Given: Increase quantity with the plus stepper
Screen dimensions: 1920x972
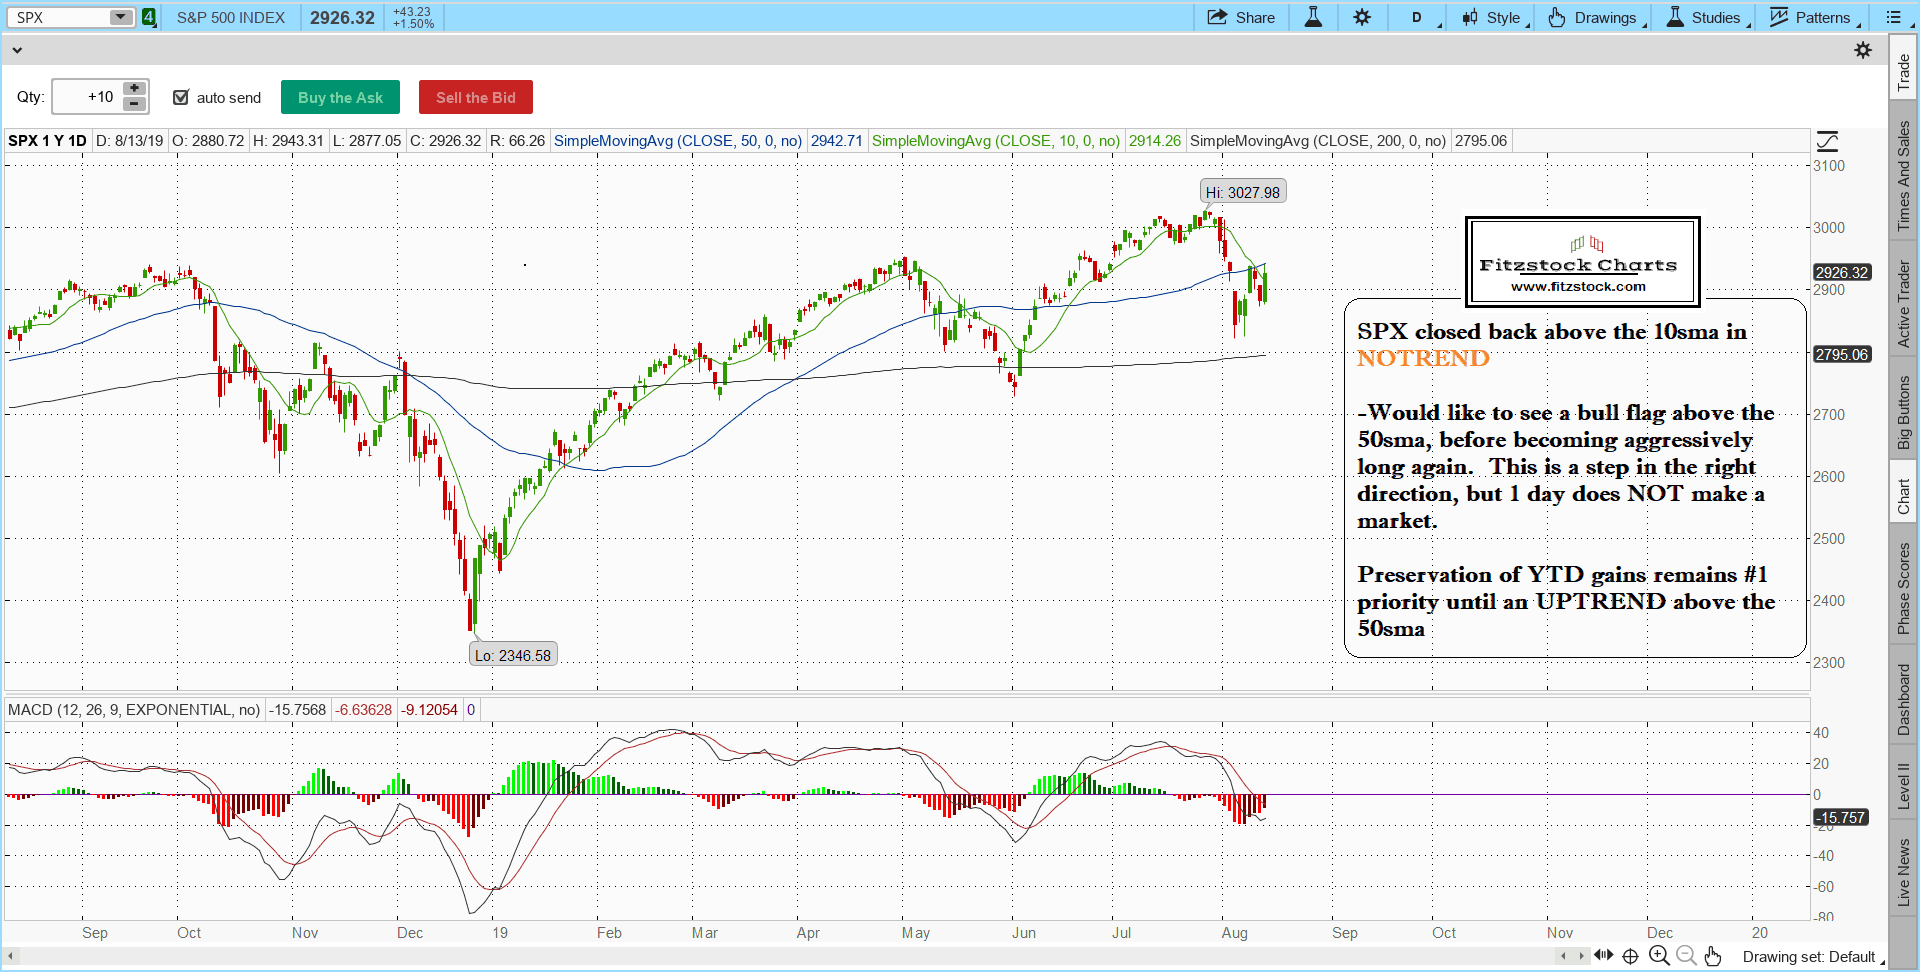Looking at the screenshot, I should click(x=134, y=89).
